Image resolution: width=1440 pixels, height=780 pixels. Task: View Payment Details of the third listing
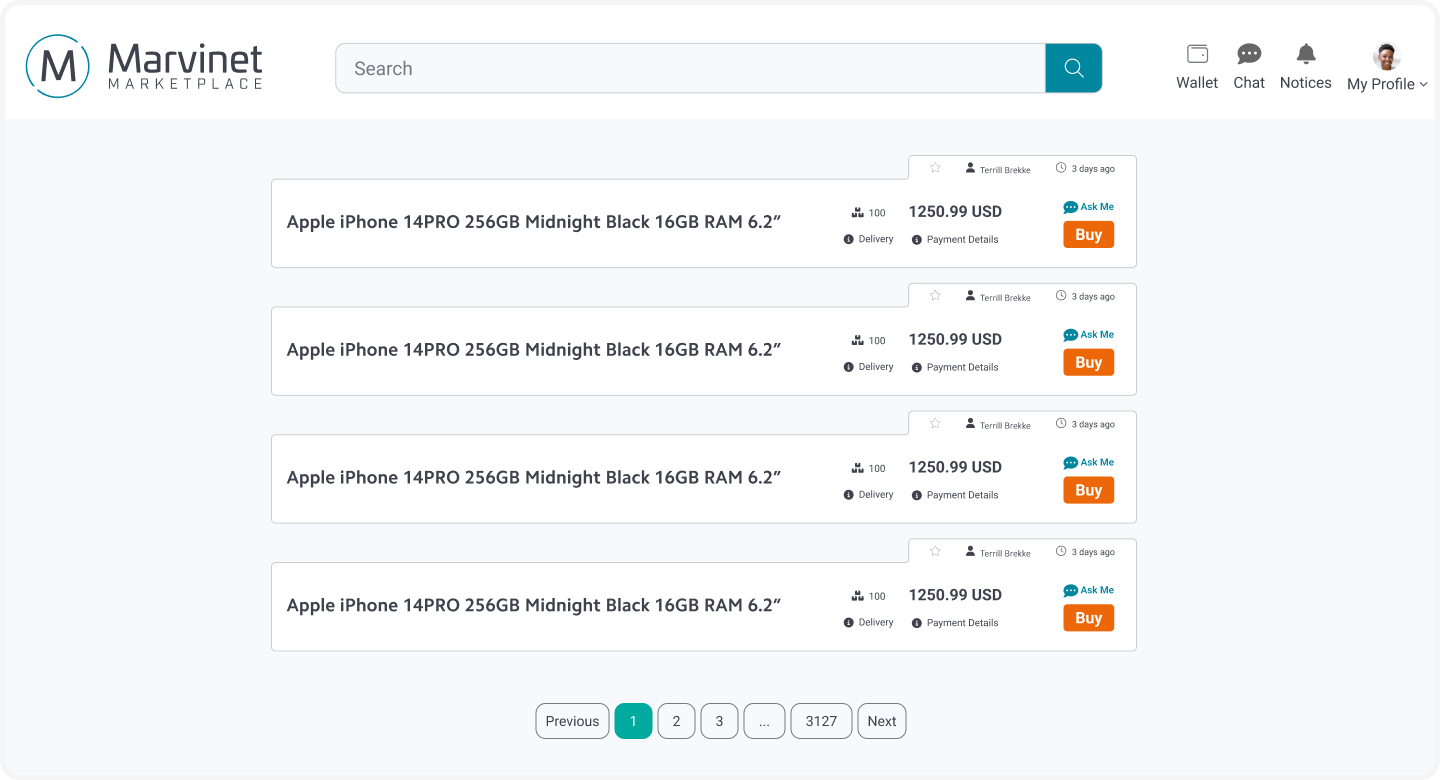[x=955, y=495]
